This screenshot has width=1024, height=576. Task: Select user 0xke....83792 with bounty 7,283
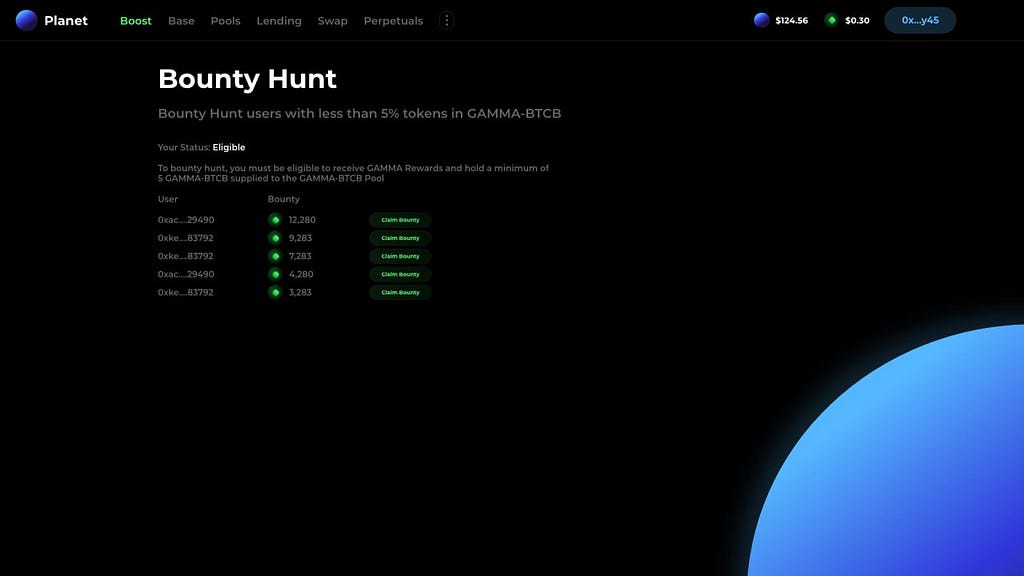pyautogui.click(x=185, y=257)
